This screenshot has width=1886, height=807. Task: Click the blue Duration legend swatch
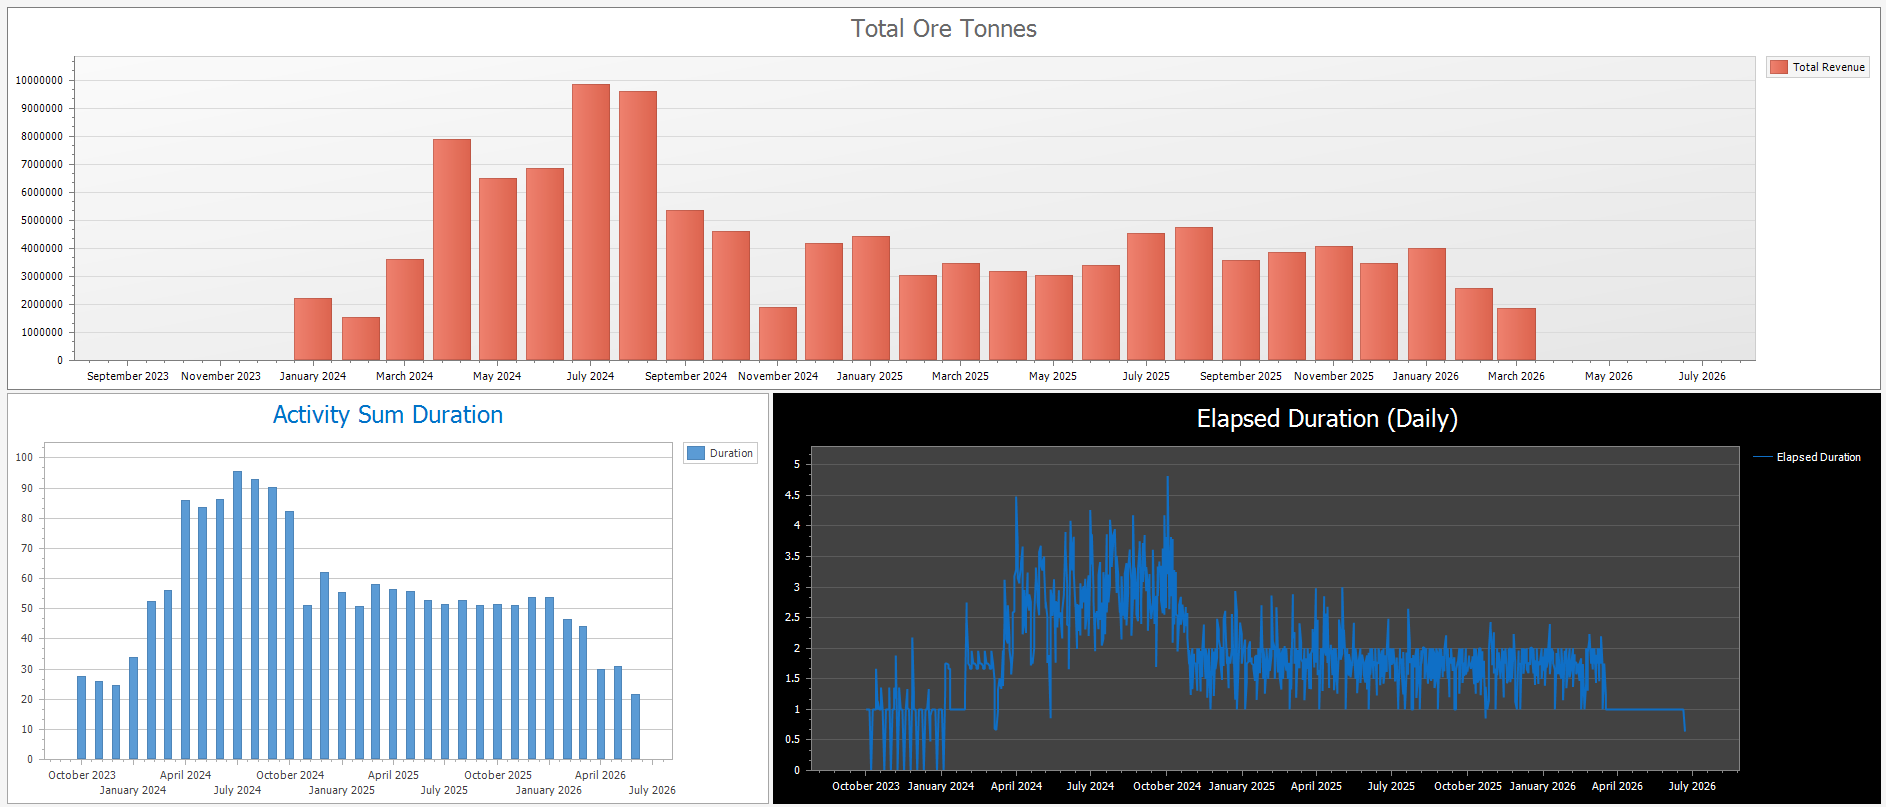[696, 453]
